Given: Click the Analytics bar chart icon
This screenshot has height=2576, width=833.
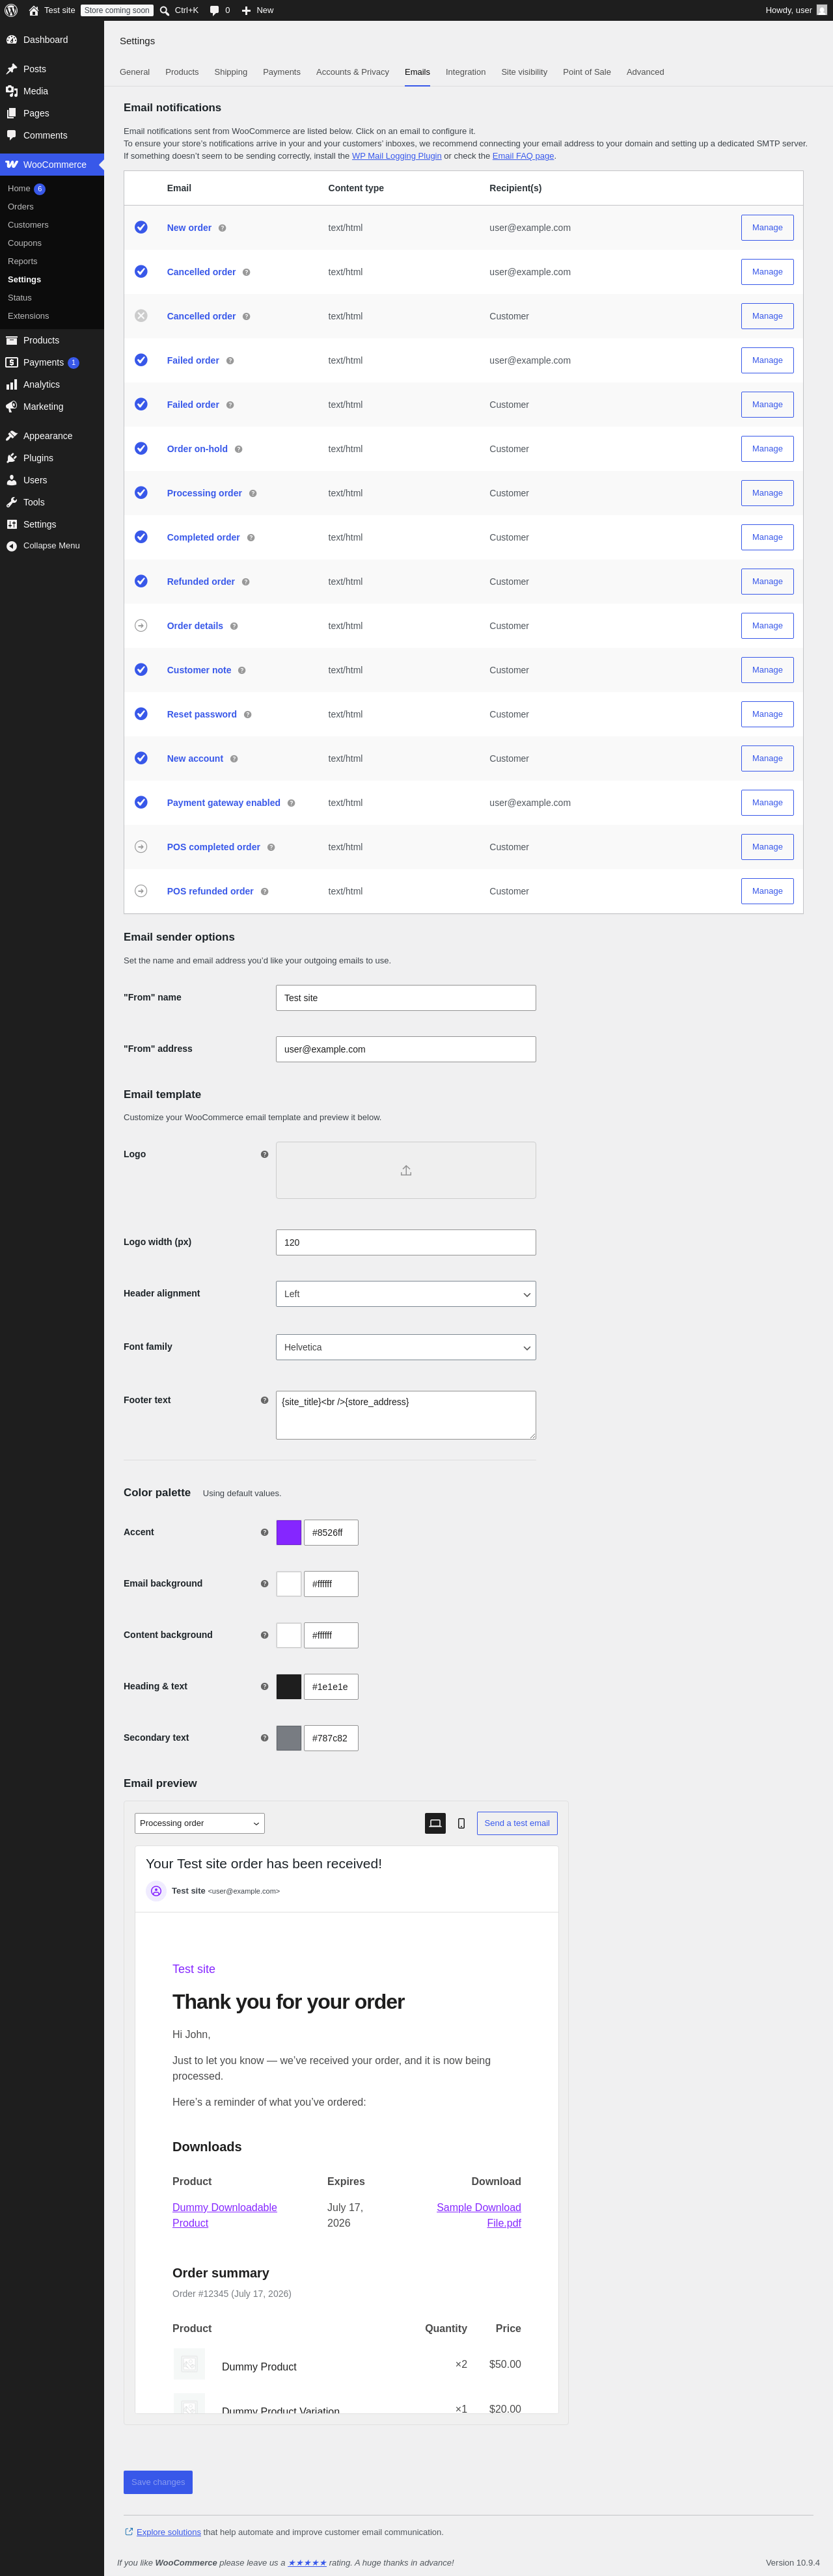Looking at the screenshot, I should pos(12,384).
